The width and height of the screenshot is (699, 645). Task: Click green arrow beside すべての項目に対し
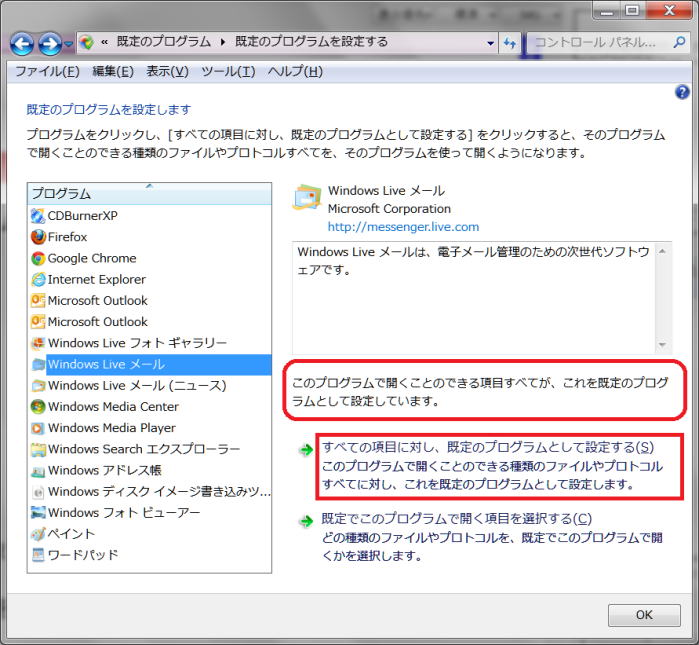(x=306, y=449)
